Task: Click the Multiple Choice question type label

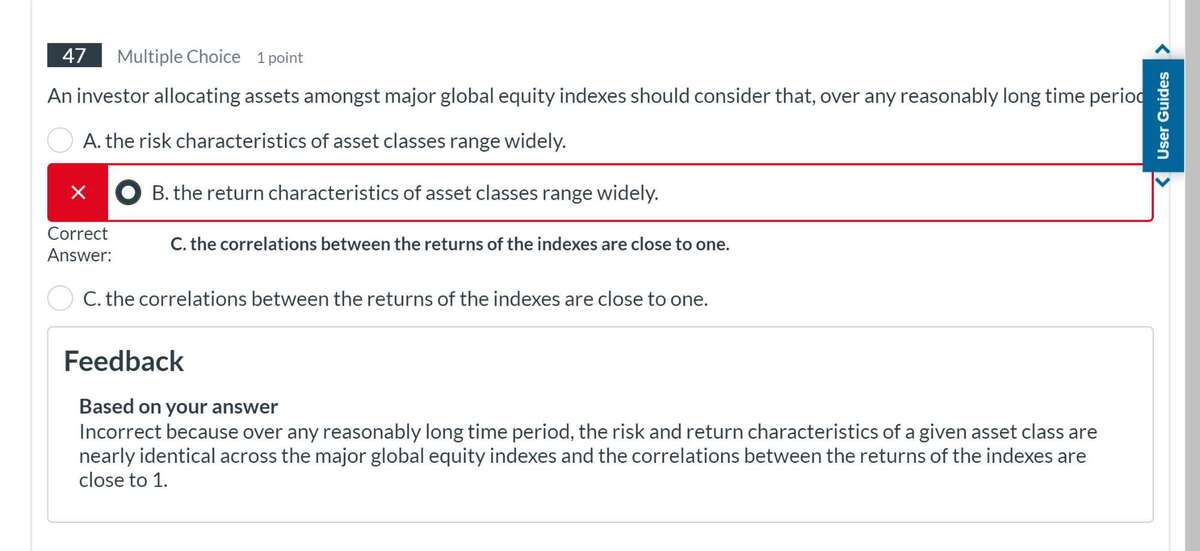Action: tap(178, 57)
